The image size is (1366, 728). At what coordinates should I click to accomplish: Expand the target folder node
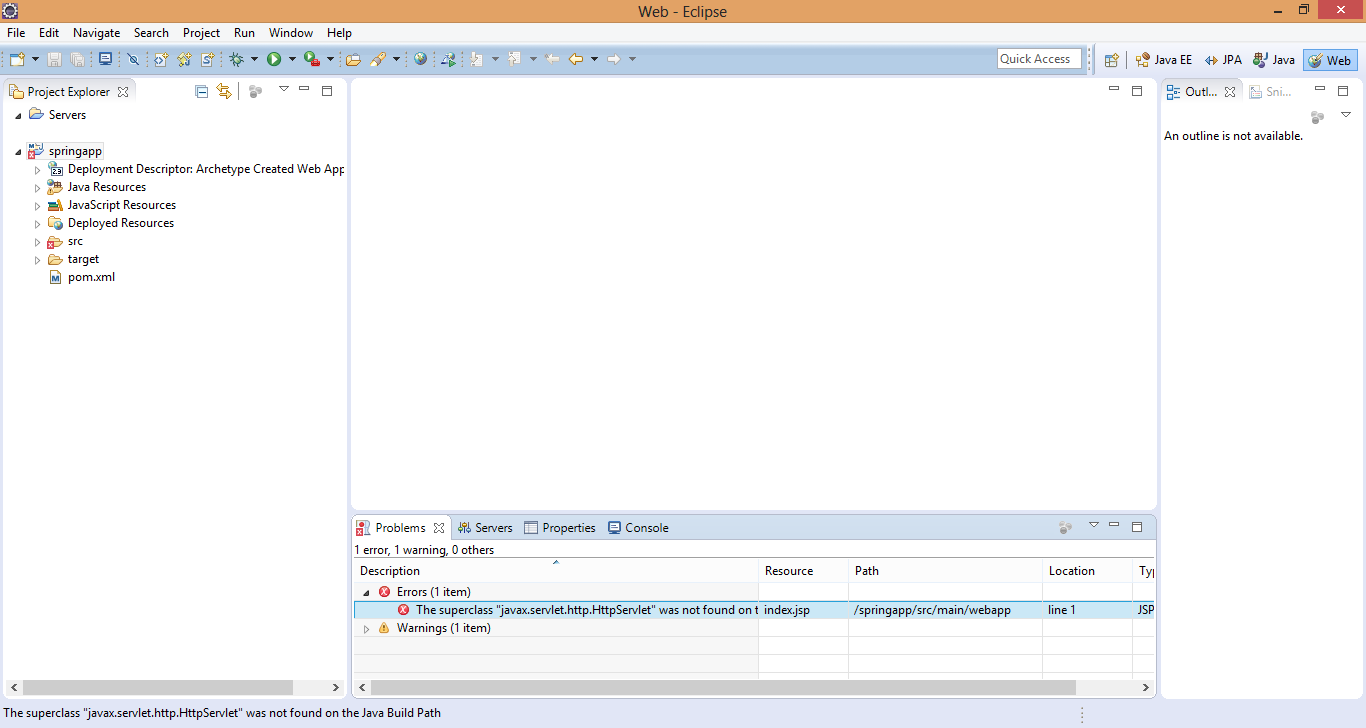38,260
